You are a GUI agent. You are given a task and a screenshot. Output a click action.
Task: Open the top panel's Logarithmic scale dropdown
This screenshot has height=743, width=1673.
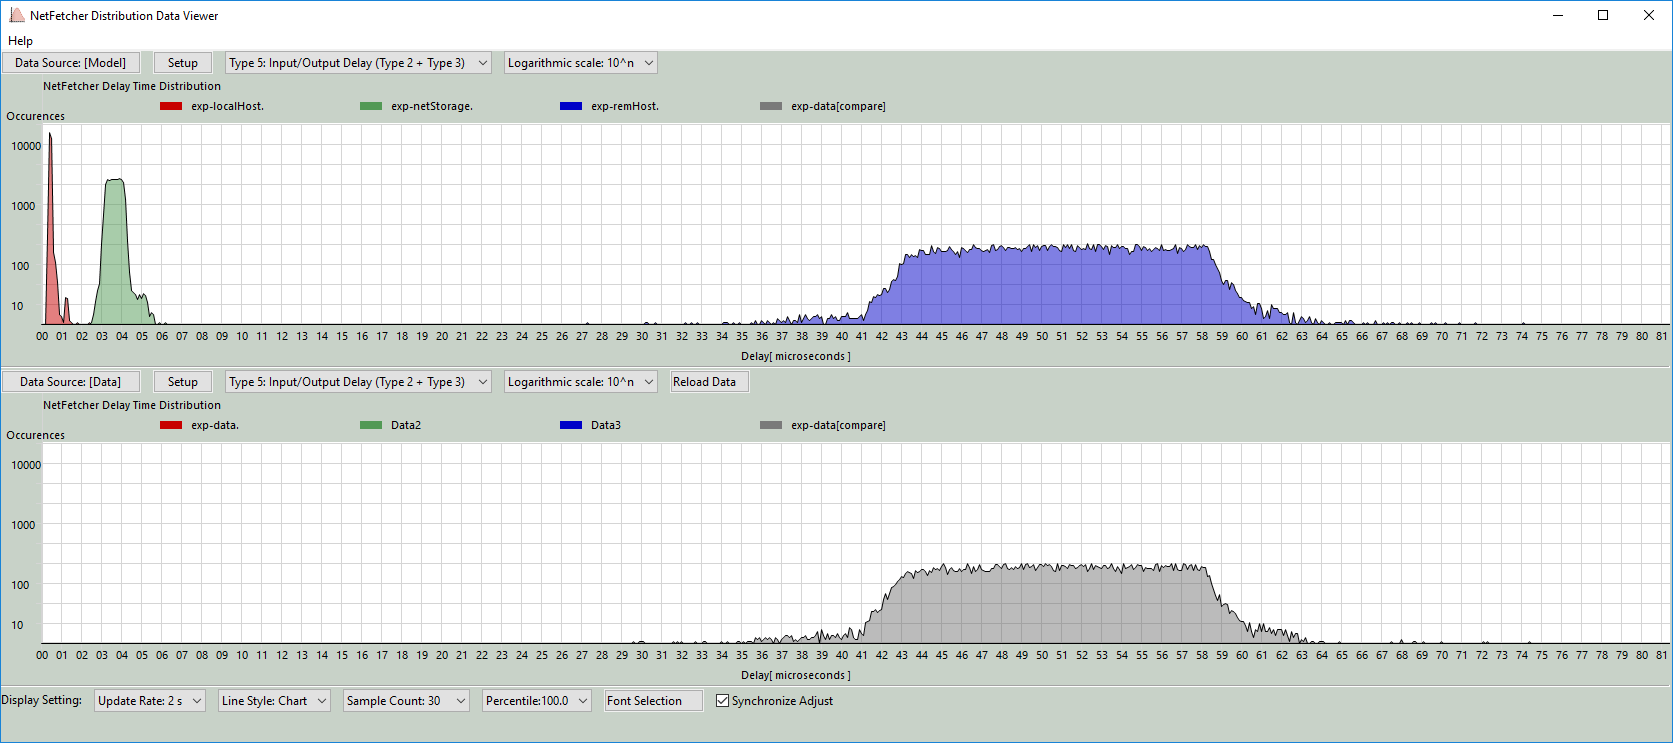tap(580, 63)
